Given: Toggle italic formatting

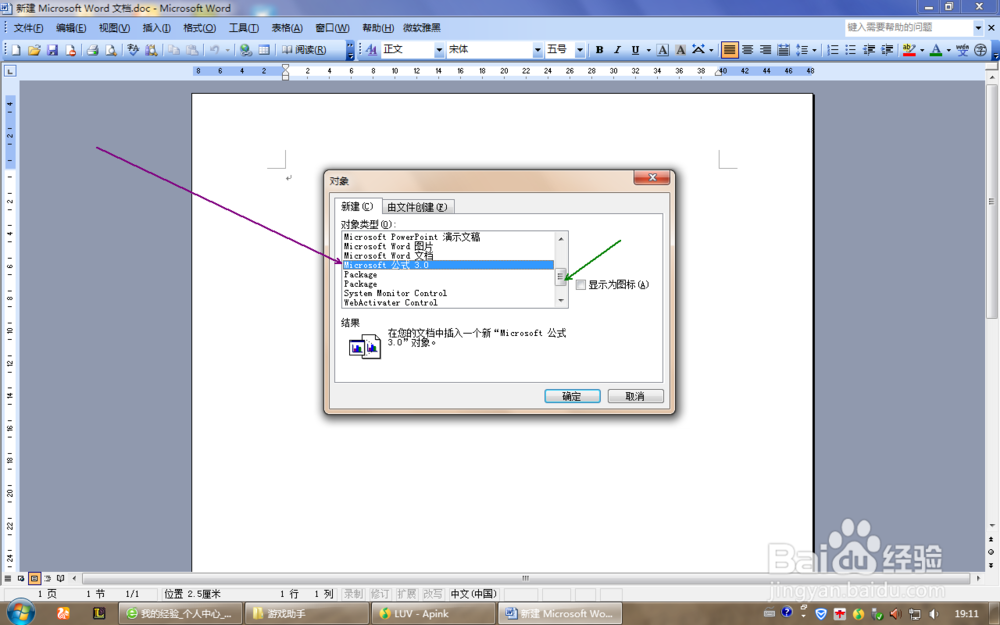Looking at the screenshot, I should pyautogui.click(x=617, y=50).
